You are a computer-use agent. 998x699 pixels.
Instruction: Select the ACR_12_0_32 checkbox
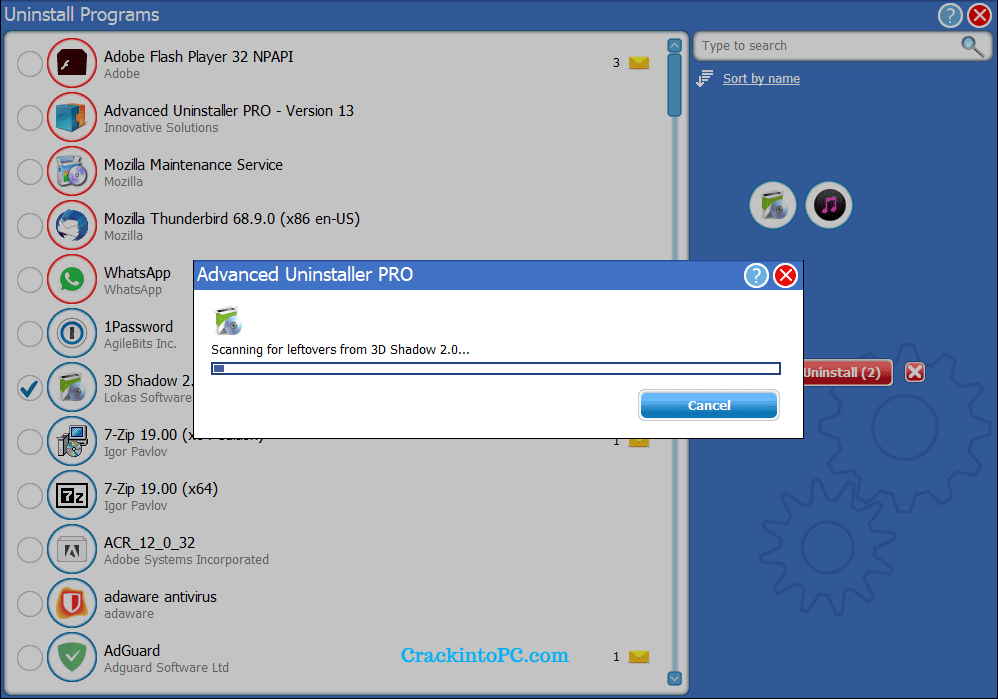click(30, 549)
